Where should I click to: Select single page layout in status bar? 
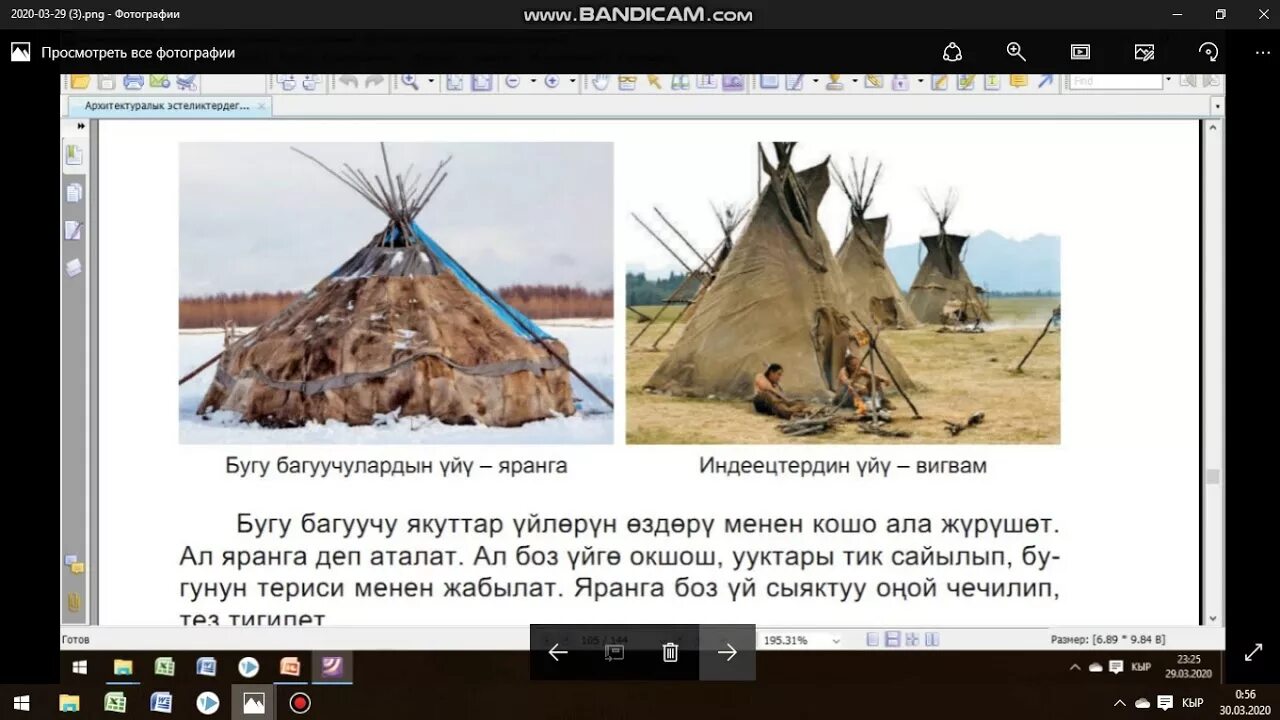pos(873,639)
